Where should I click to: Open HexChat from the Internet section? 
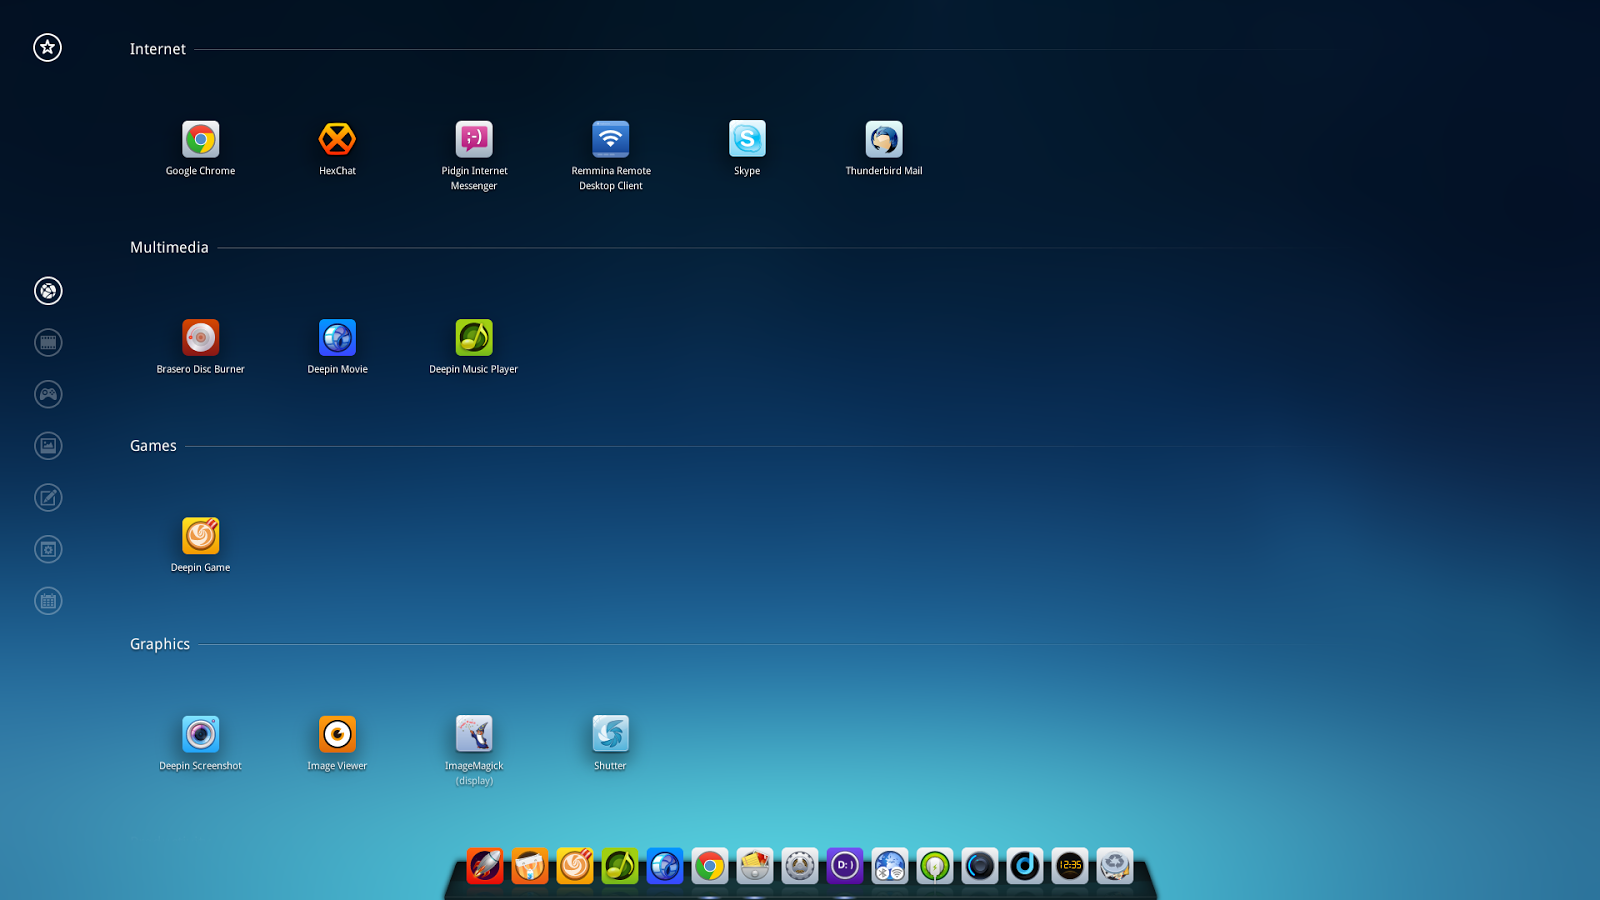(337, 140)
